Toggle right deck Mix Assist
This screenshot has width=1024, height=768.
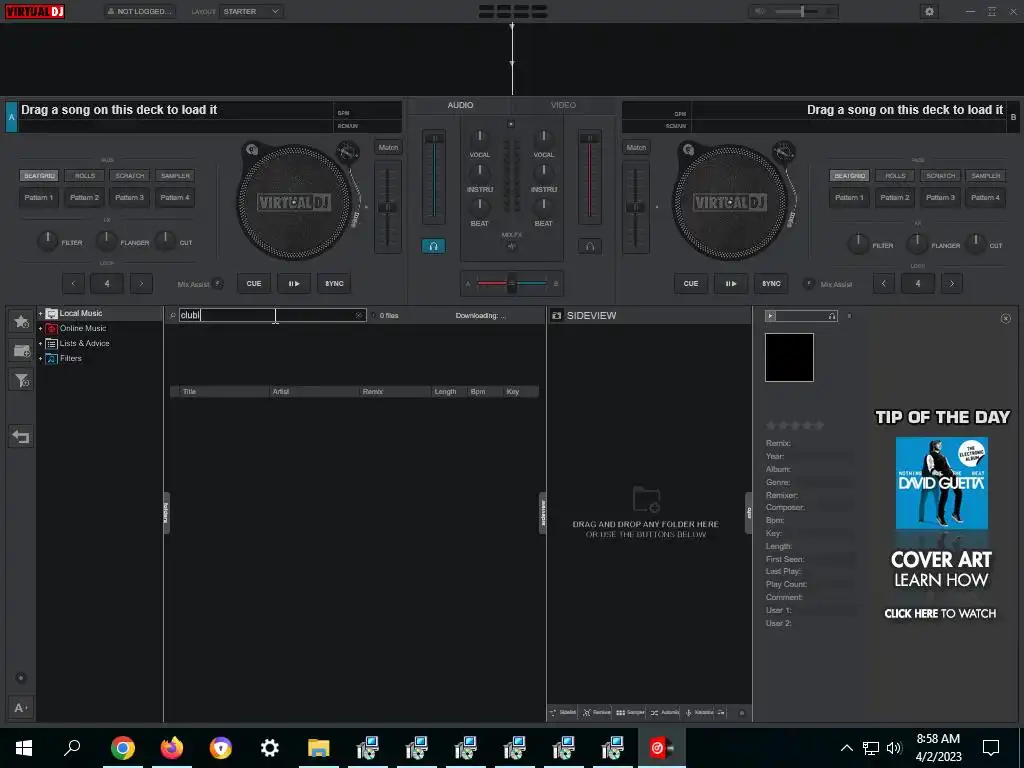pyautogui.click(x=808, y=283)
